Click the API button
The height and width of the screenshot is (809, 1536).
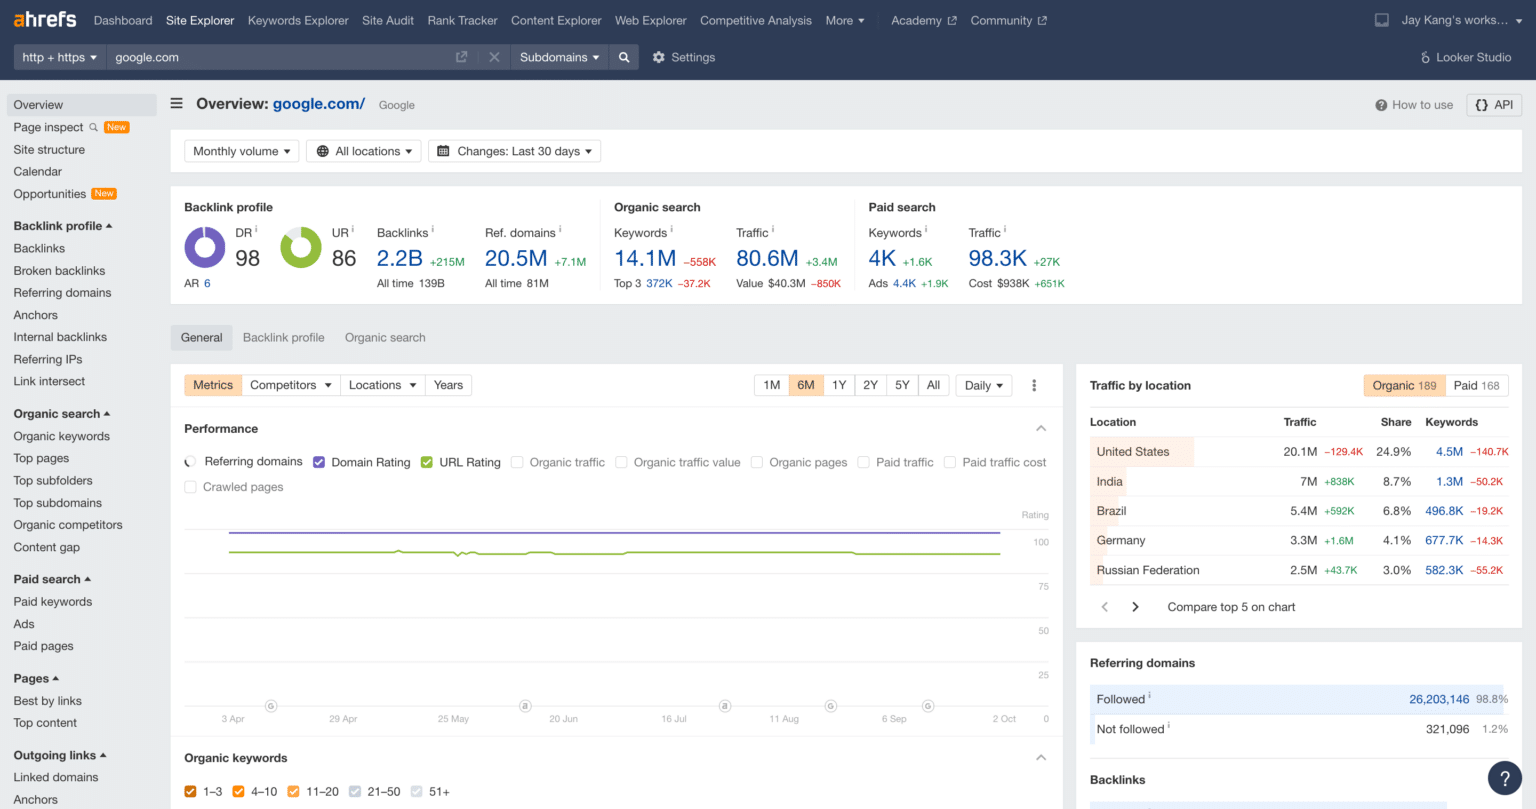click(x=1494, y=104)
